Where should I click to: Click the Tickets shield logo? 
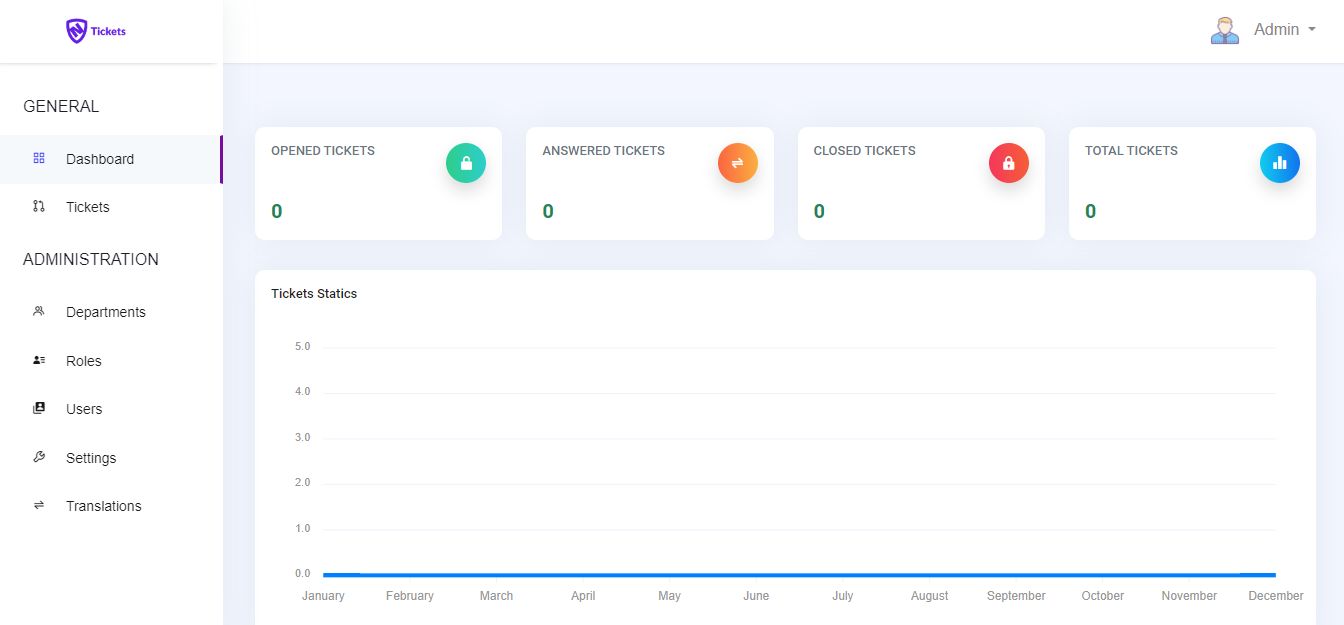[x=77, y=31]
